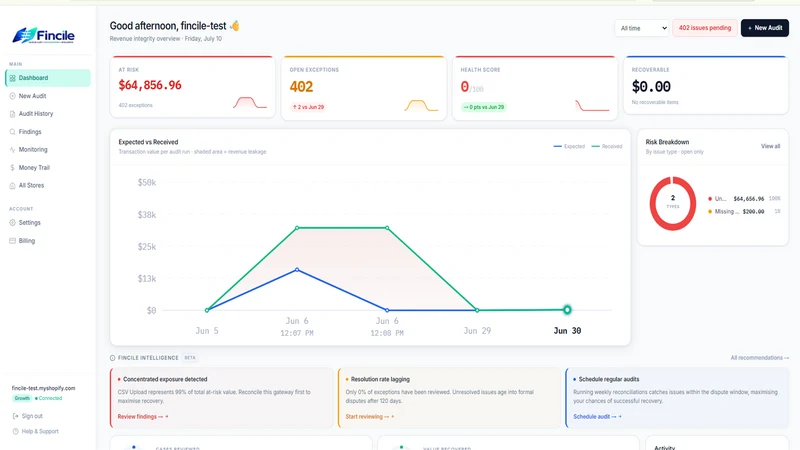Click the Jun 30 data point on chart
800x450 pixels.
coord(567,309)
